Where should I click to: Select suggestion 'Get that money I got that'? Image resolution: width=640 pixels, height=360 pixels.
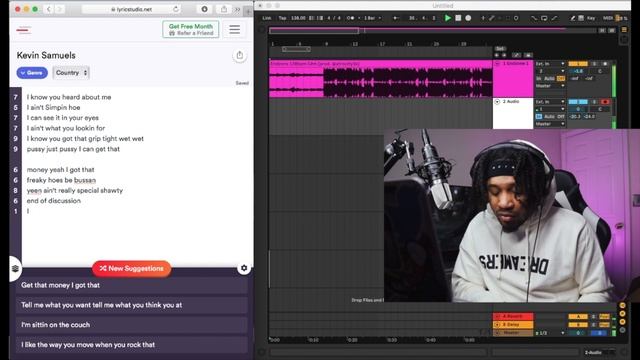click(131, 285)
